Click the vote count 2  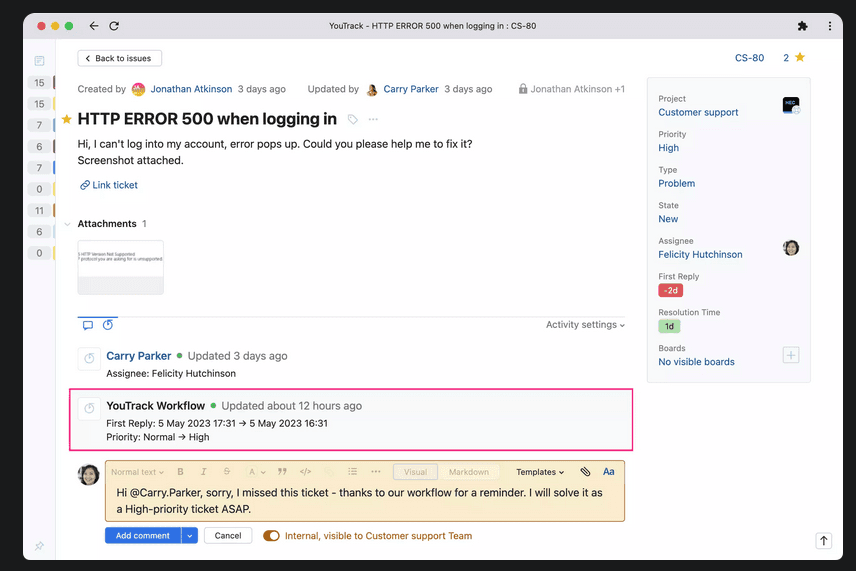pos(786,58)
